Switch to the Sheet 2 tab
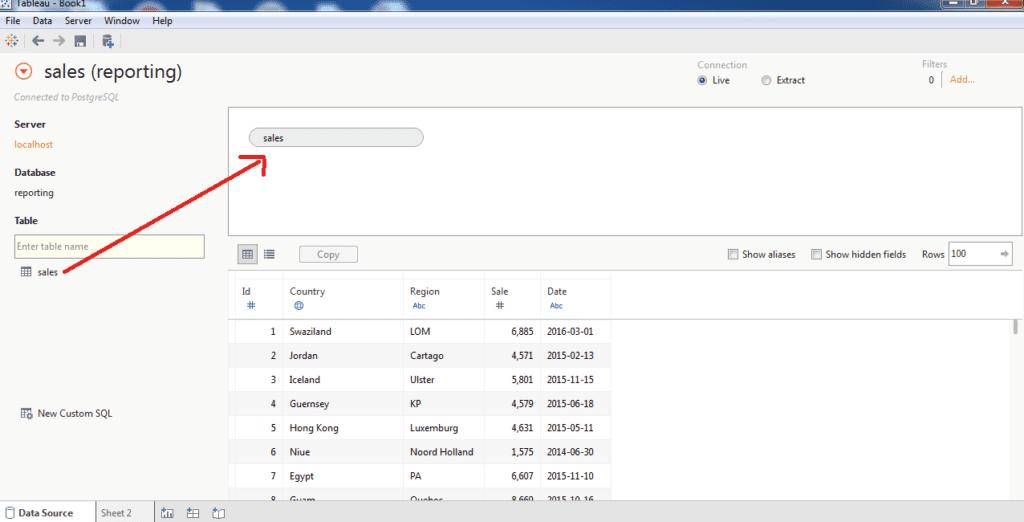 124,513
